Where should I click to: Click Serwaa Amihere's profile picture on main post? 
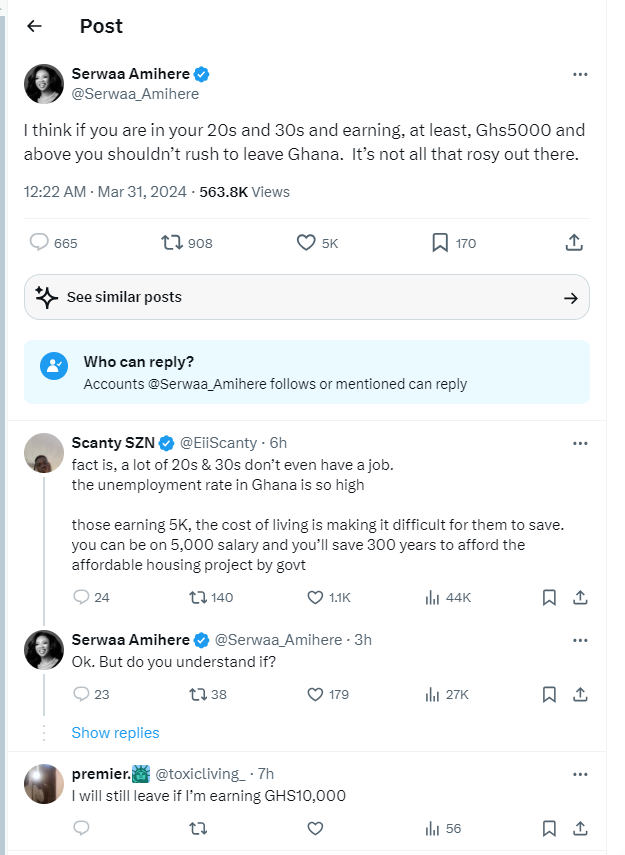[x=44, y=84]
